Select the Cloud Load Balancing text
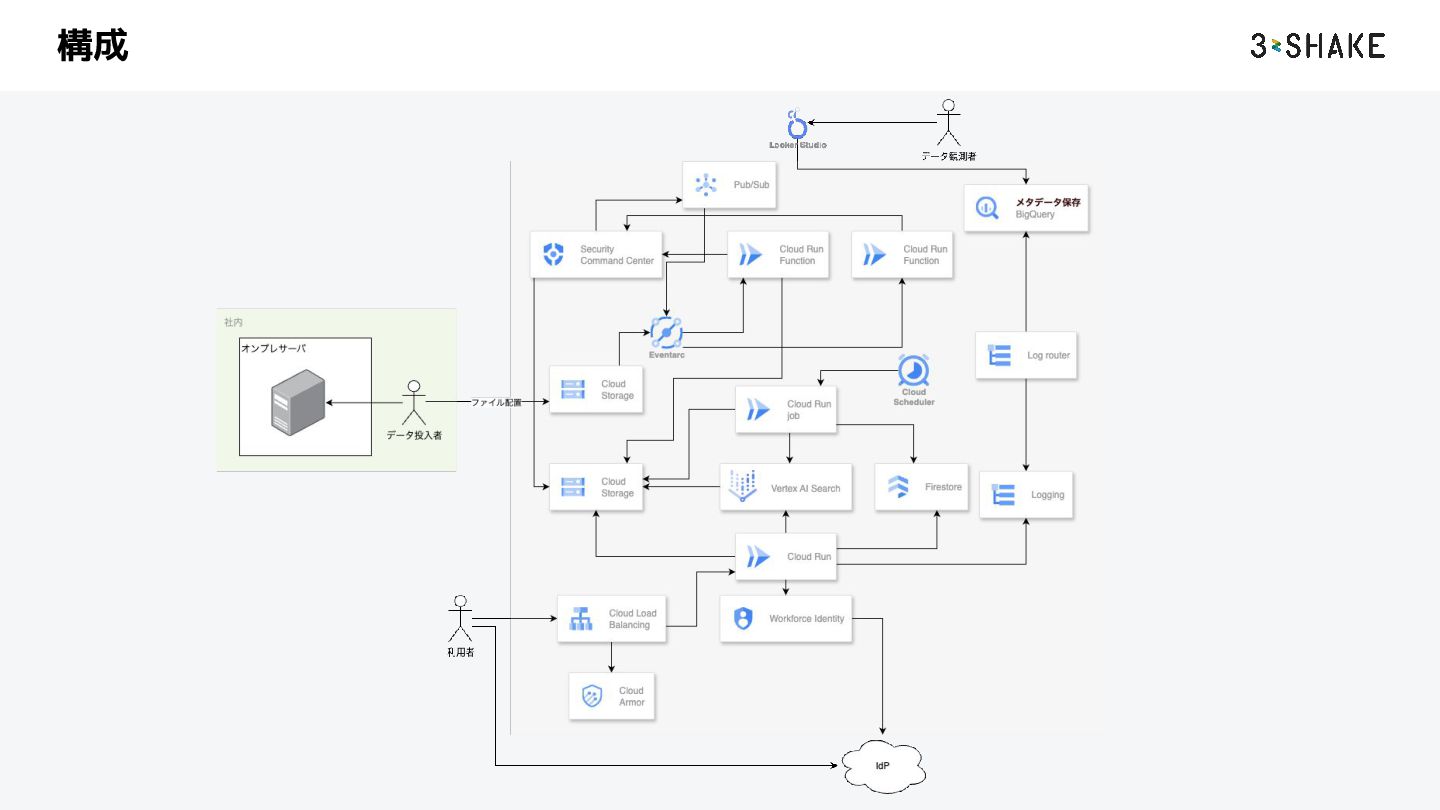Image resolution: width=1440 pixels, height=810 pixels. tap(633, 619)
